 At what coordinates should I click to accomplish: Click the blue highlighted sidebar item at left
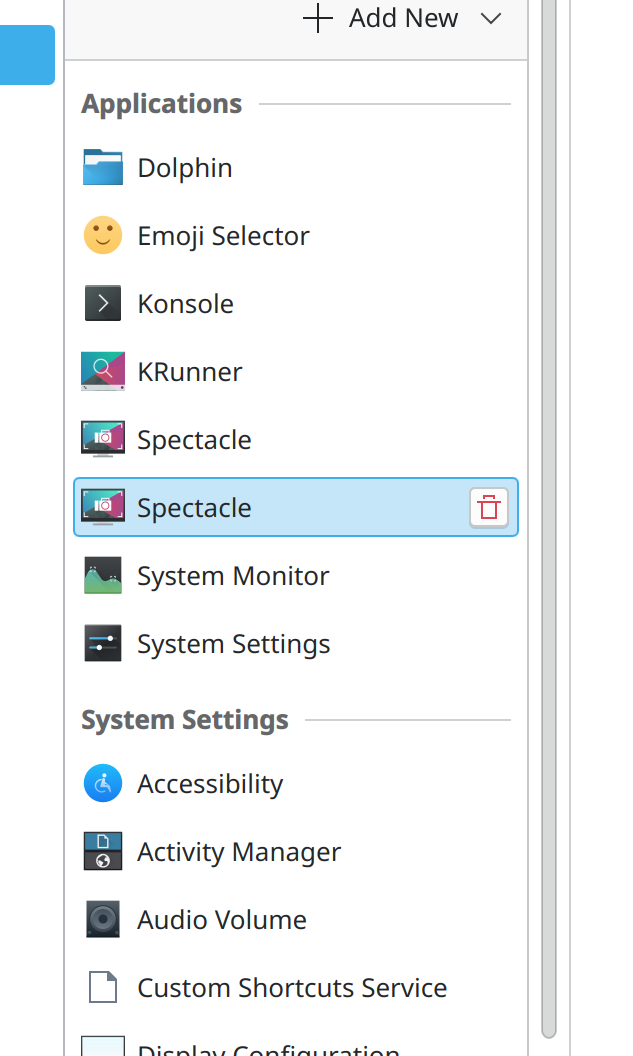[27, 55]
